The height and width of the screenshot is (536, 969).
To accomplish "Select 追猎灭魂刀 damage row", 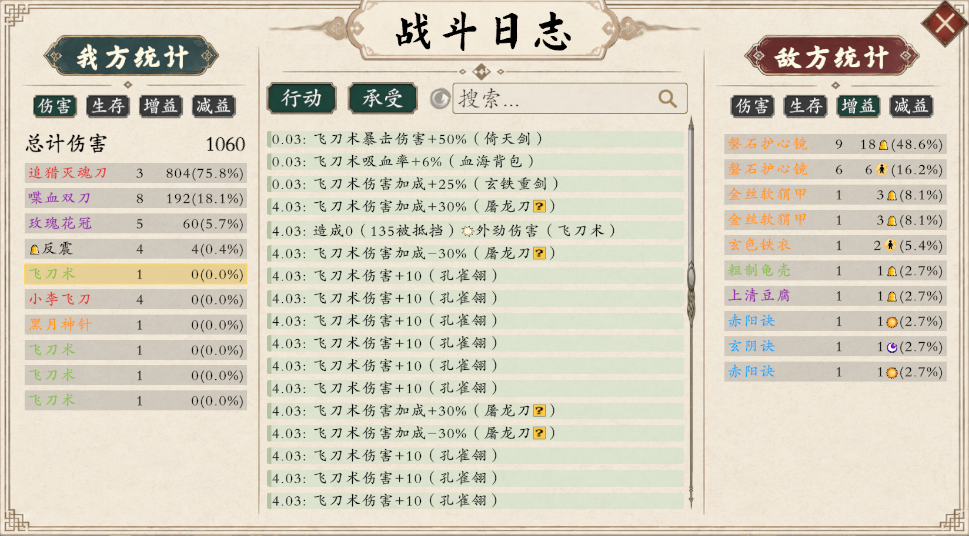I will (136, 173).
